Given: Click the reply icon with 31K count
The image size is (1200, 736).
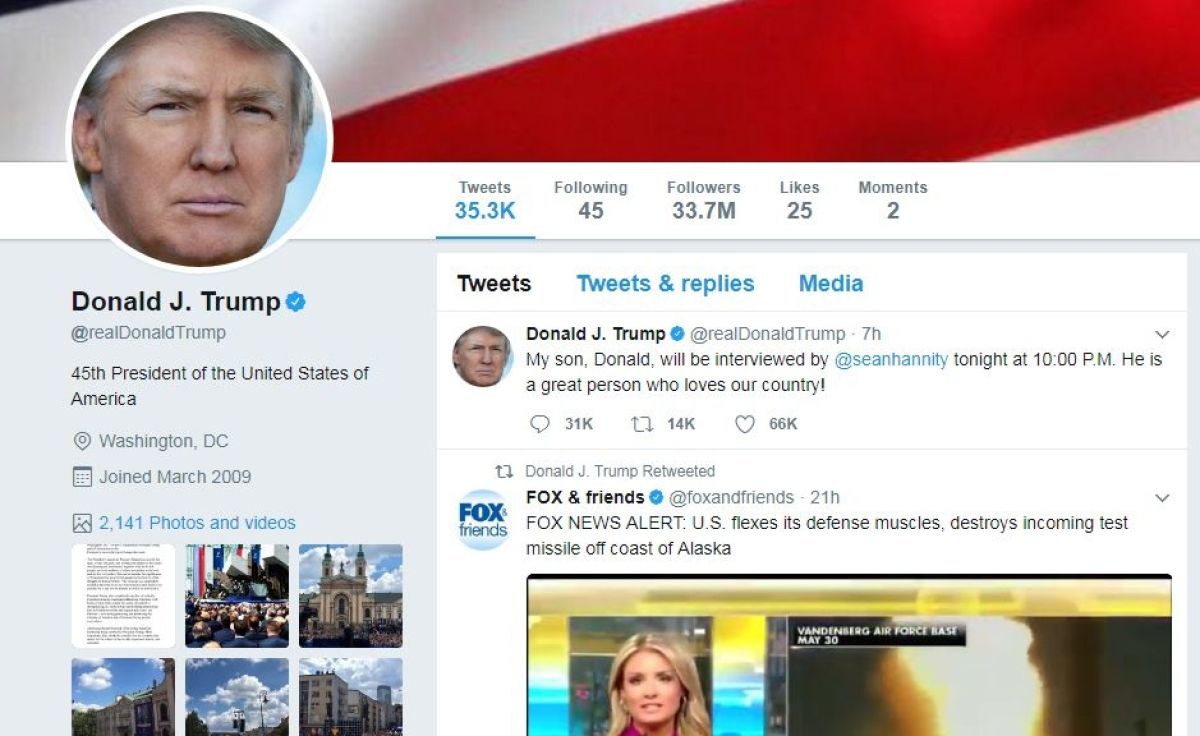Looking at the screenshot, I should pos(540,424).
